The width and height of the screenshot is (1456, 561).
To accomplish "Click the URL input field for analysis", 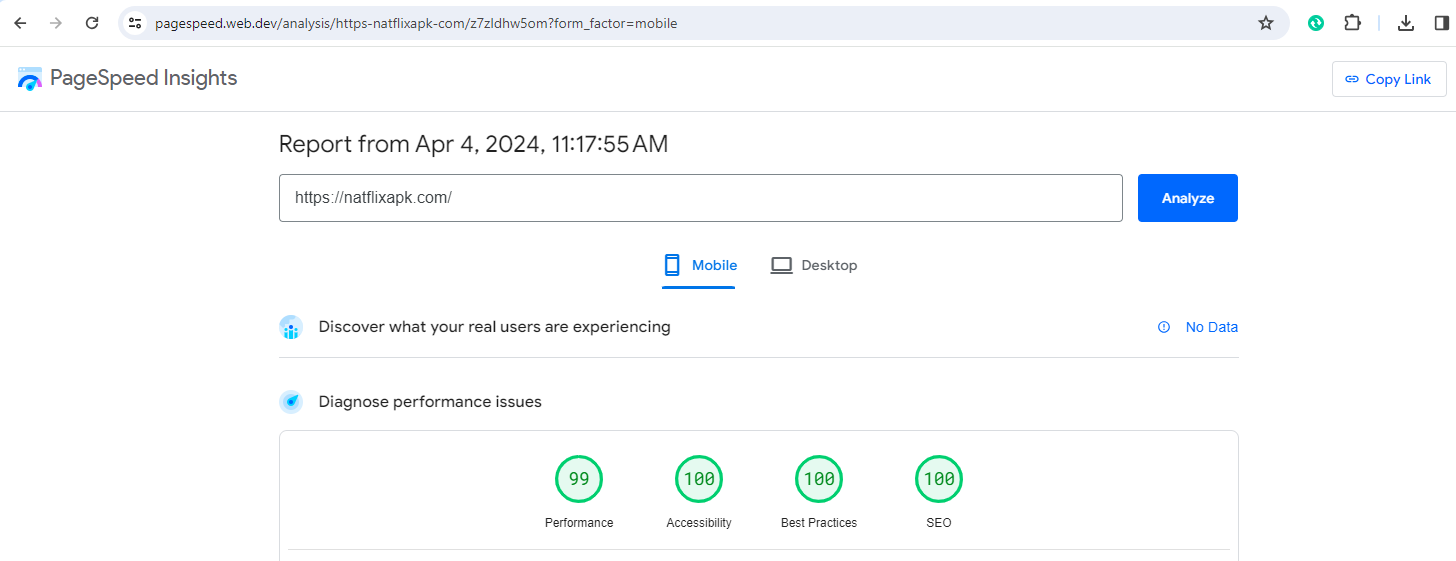I will pyautogui.click(x=700, y=198).
